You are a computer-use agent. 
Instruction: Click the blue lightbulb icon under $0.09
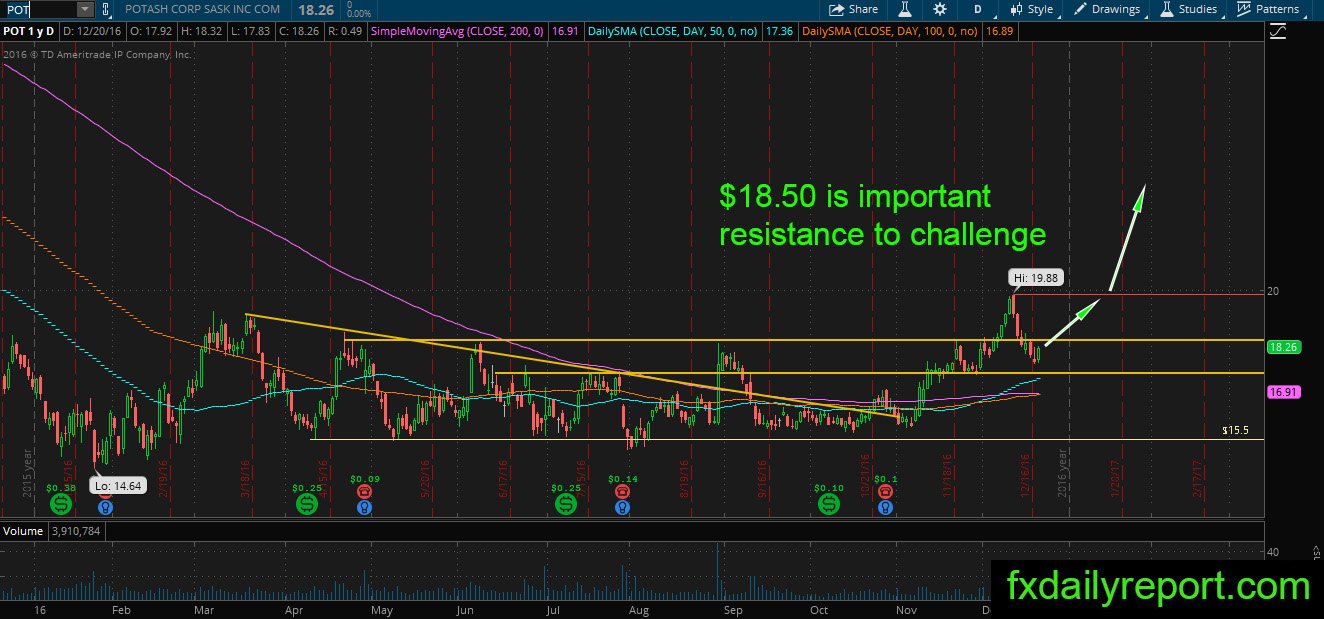coord(365,507)
